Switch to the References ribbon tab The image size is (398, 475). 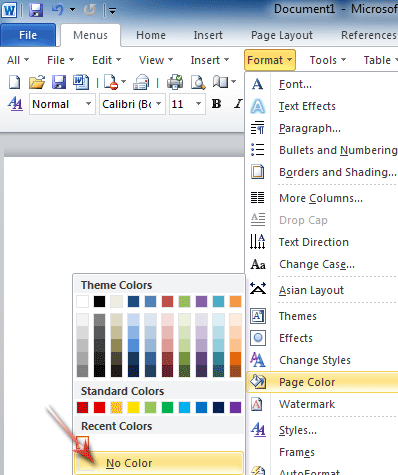(x=369, y=35)
